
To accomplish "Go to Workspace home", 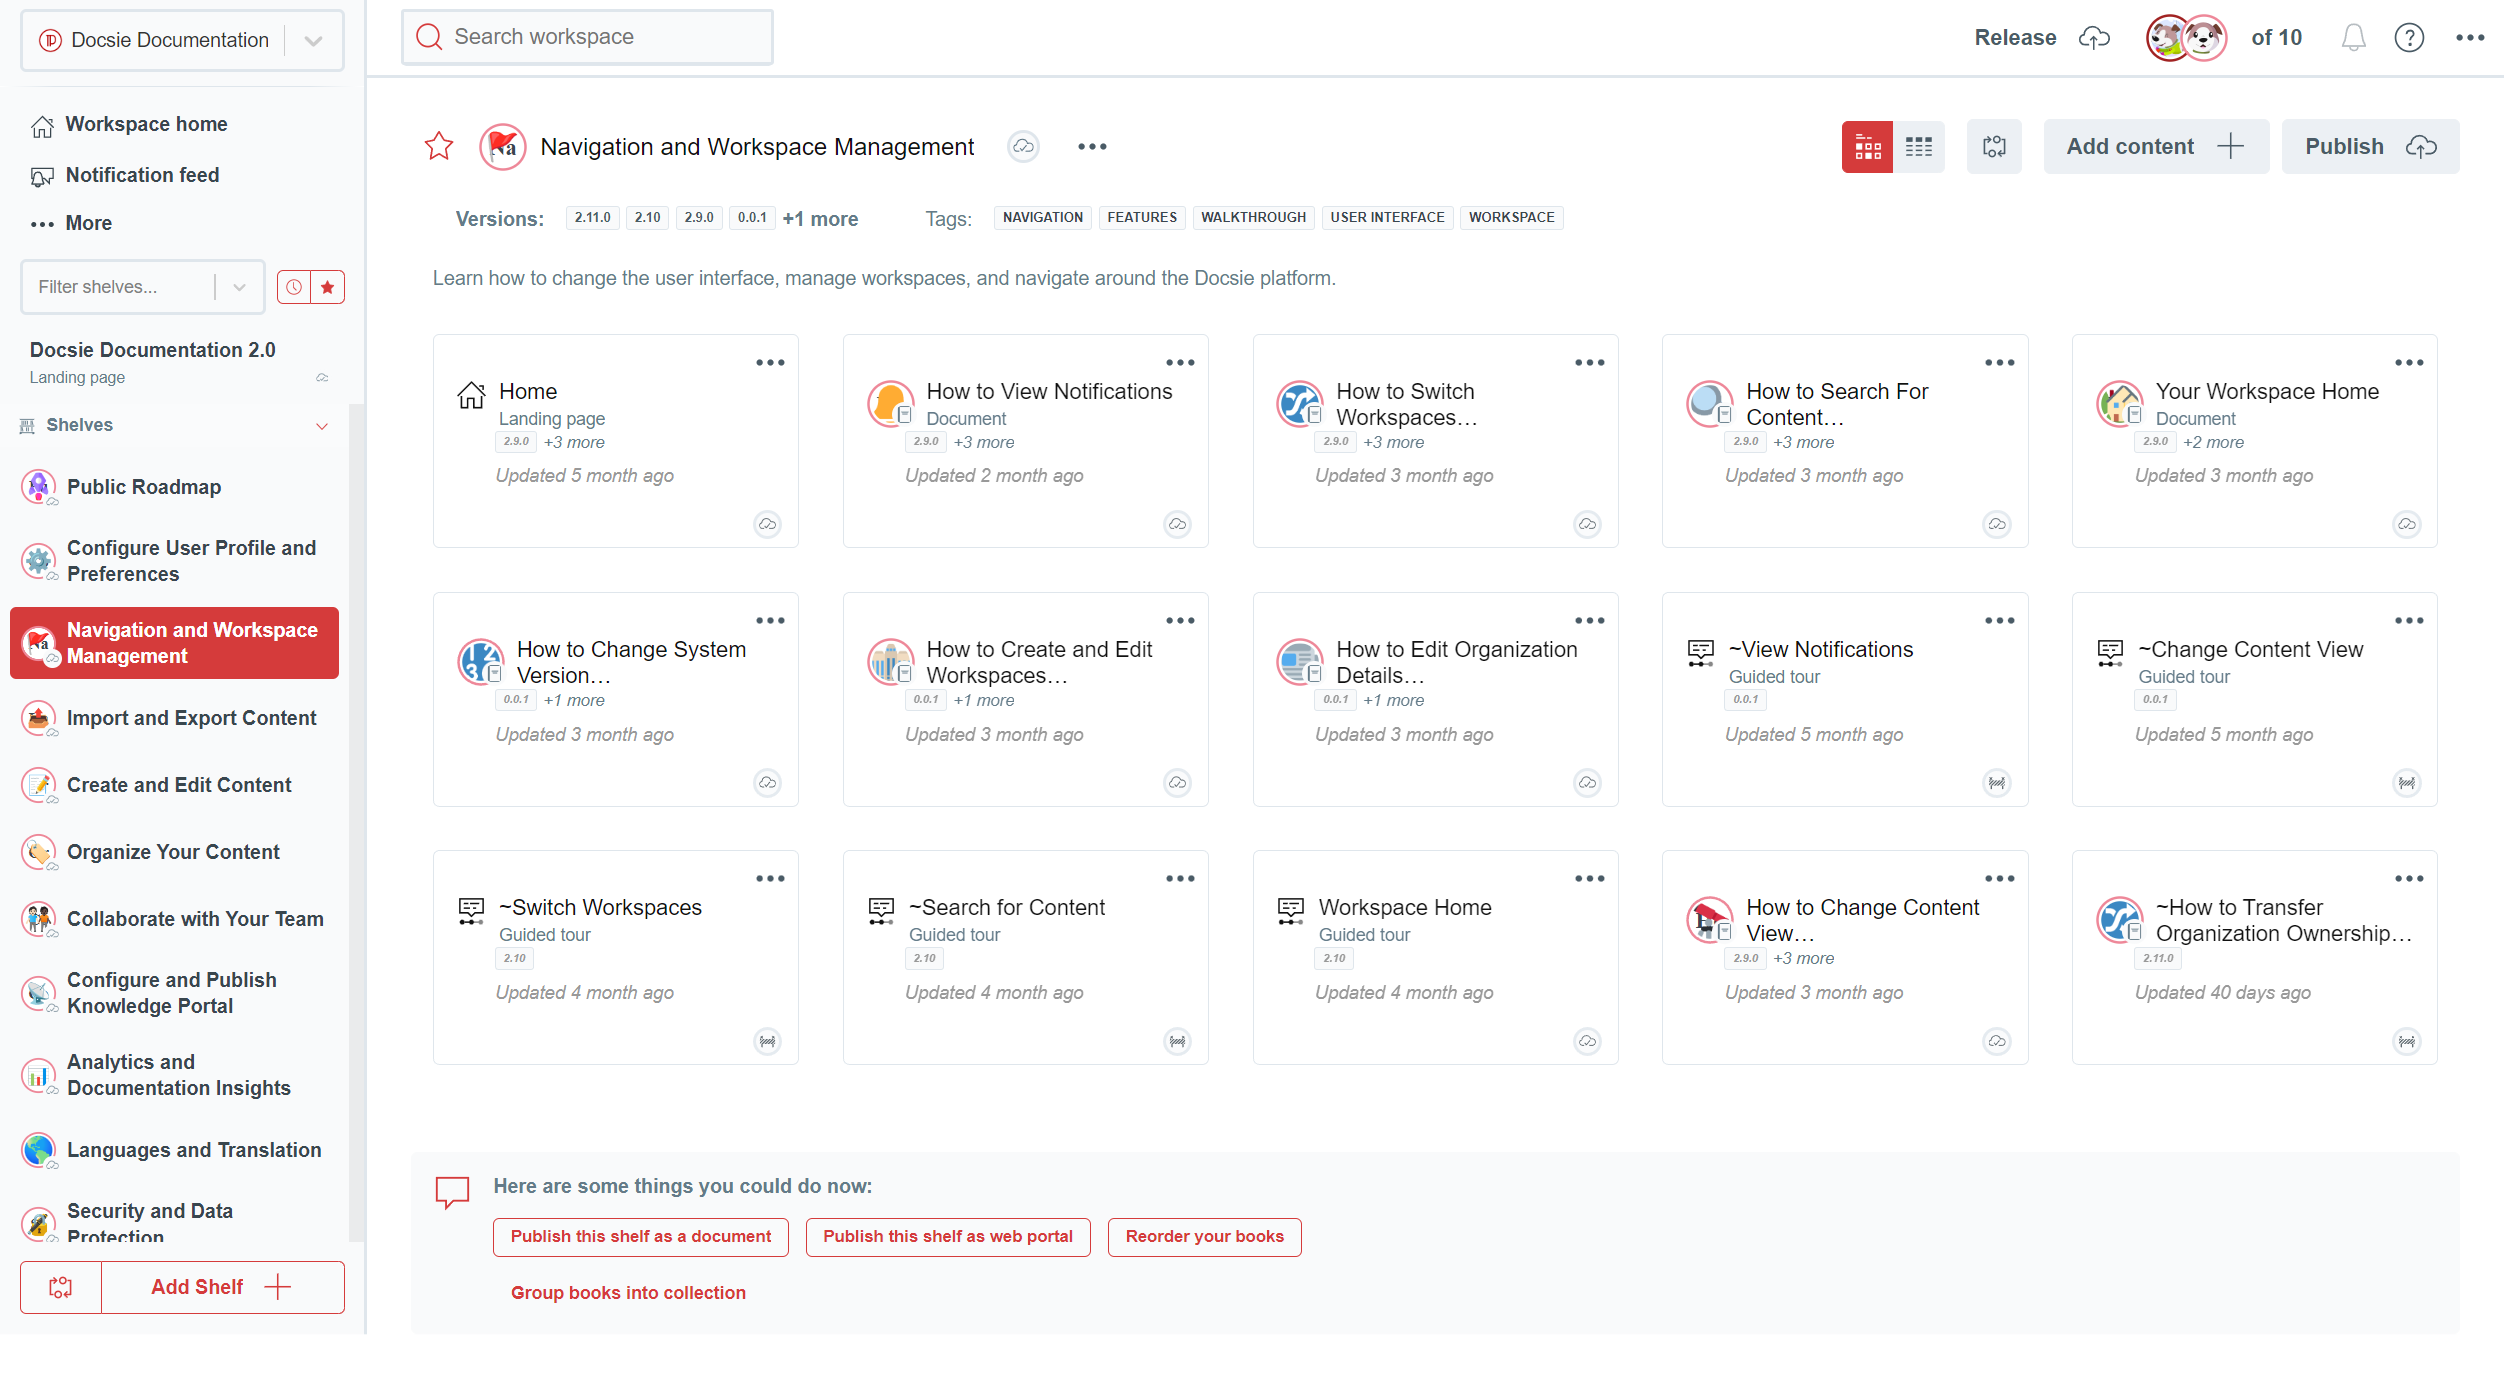I will pyautogui.click(x=146, y=124).
